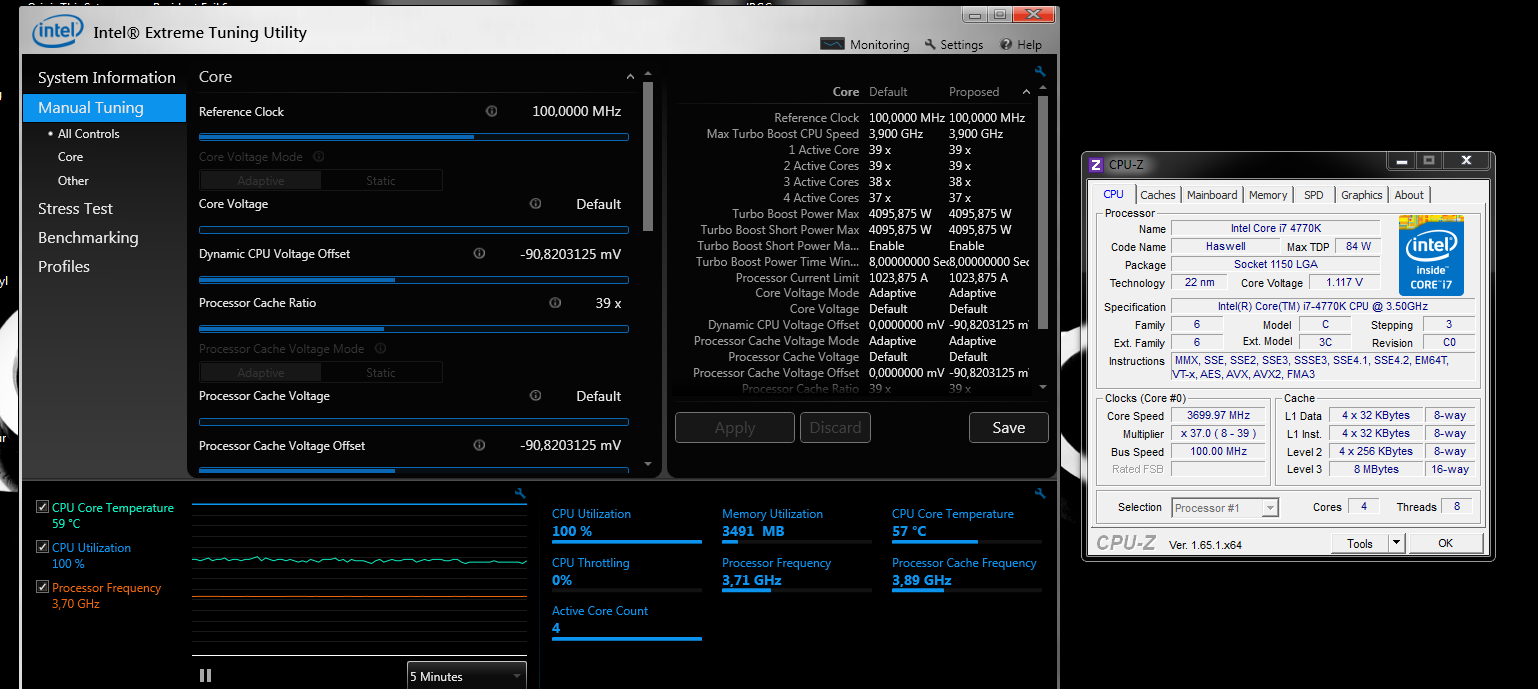The width and height of the screenshot is (1538, 689).
Task: Click the Discard button
Action: pyautogui.click(x=835, y=427)
